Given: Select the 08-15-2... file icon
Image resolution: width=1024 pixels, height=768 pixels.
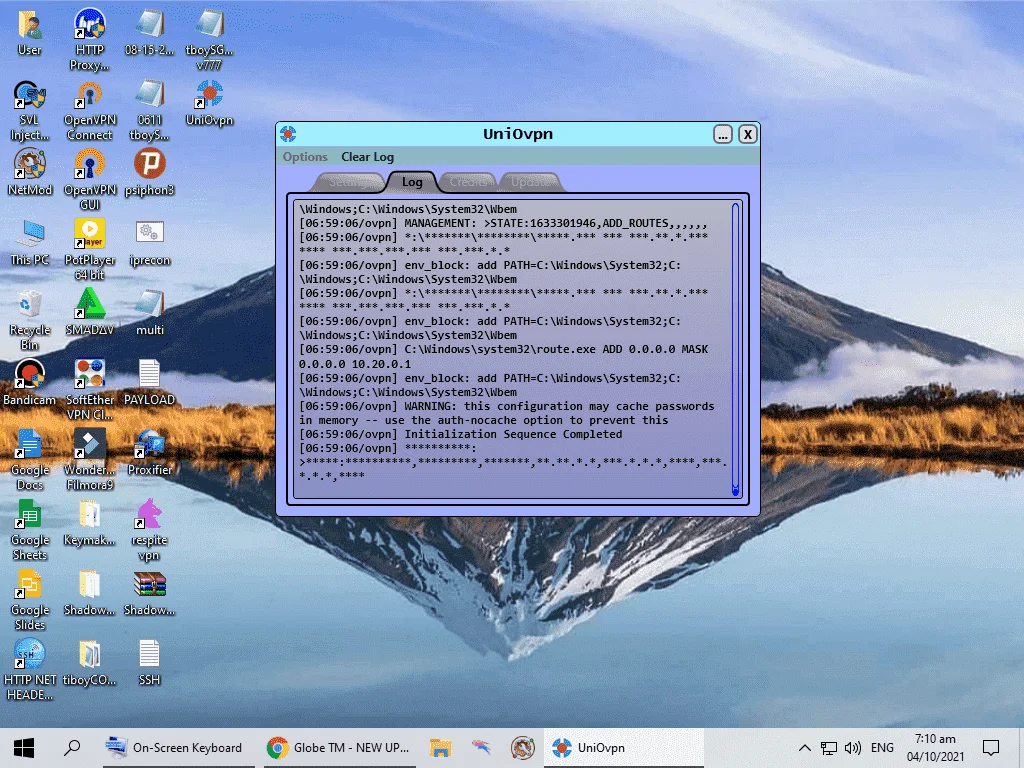Looking at the screenshot, I should pos(150,33).
